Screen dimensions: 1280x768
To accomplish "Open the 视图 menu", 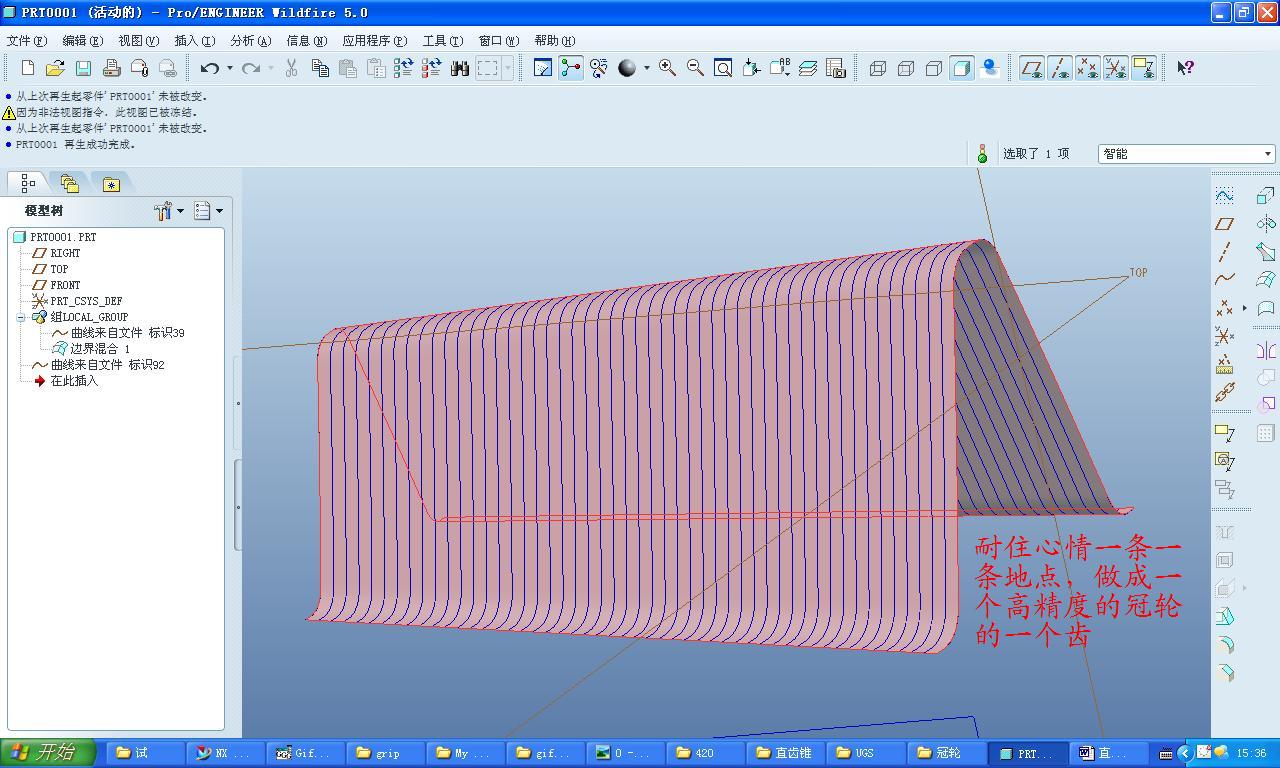I will pyautogui.click(x=138, y=41).
